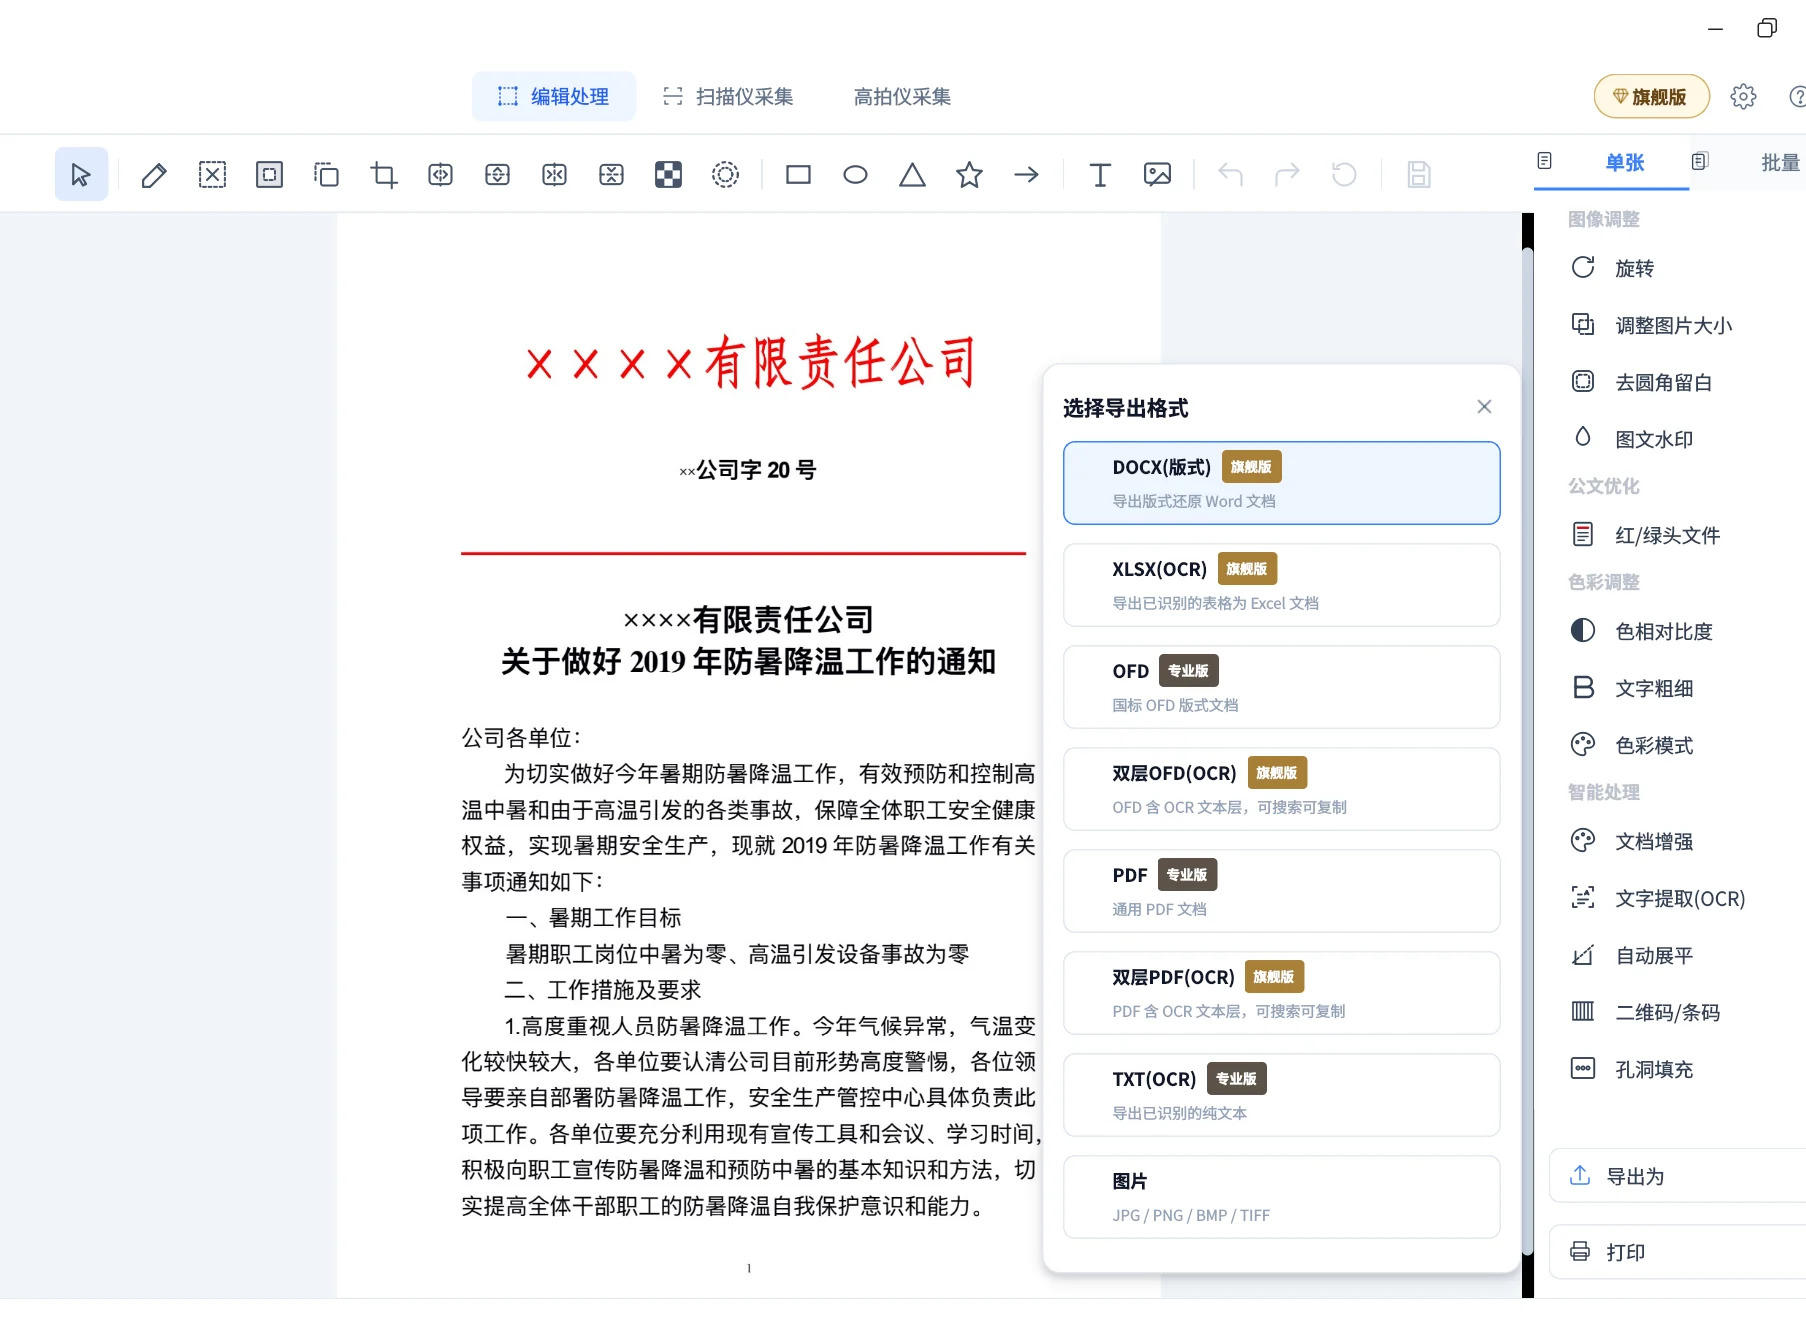Pick the mosaic checkerboard tool

click(668, 175)
